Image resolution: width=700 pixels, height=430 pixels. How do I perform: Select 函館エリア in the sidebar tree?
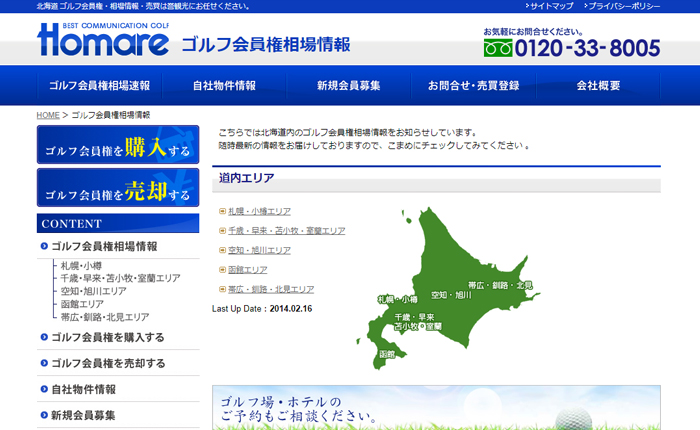[82, 304]
